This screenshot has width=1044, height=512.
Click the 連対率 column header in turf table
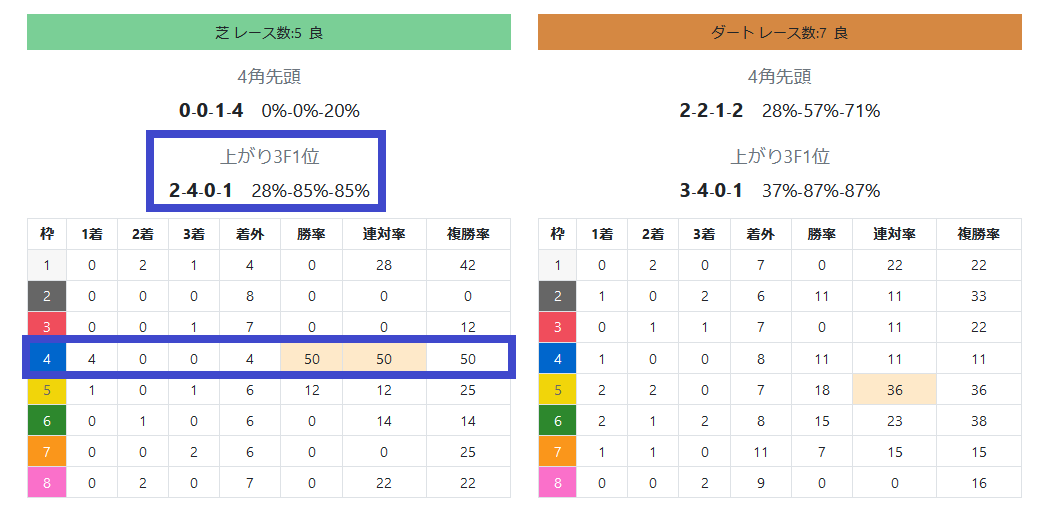pos(384,234)
